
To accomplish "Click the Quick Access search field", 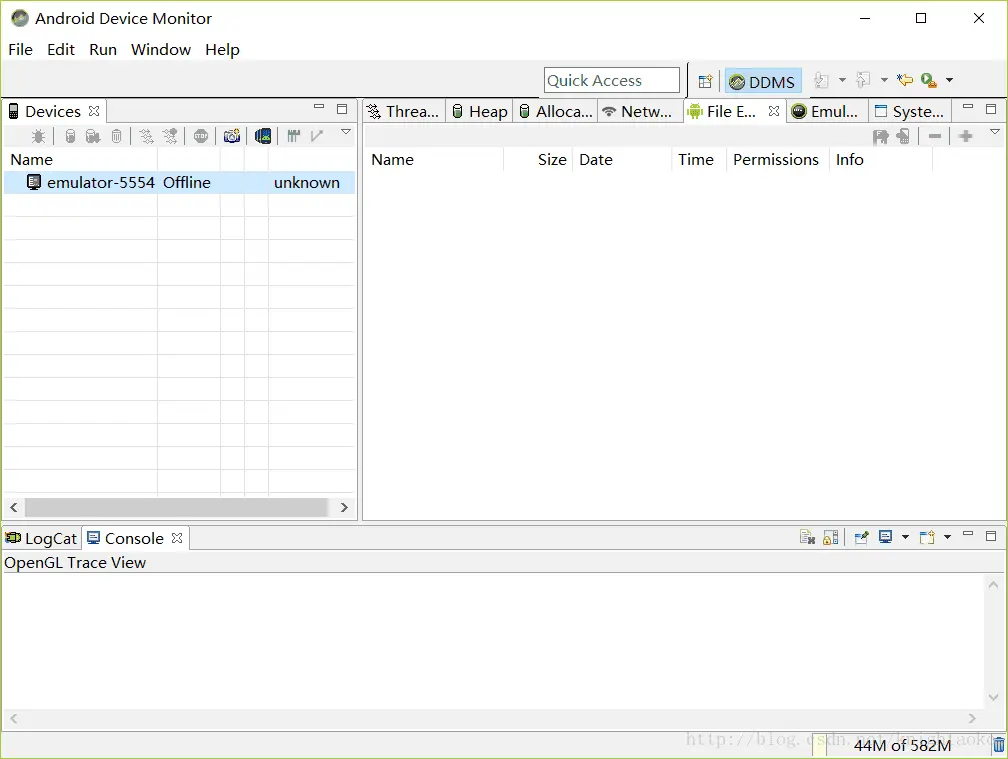I will 611,80.
